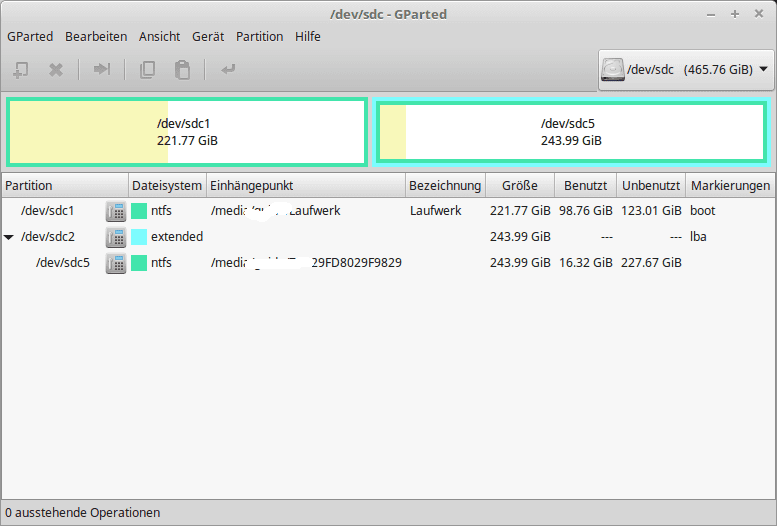Click the '98.76 GiB' used value
This screenshot has width=777, height=526.
pos(586,211)
